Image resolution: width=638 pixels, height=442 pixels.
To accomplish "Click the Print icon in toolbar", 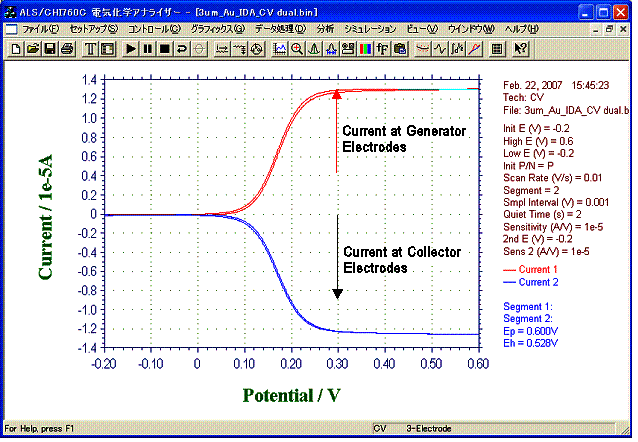I will click(x=66, y=48).
